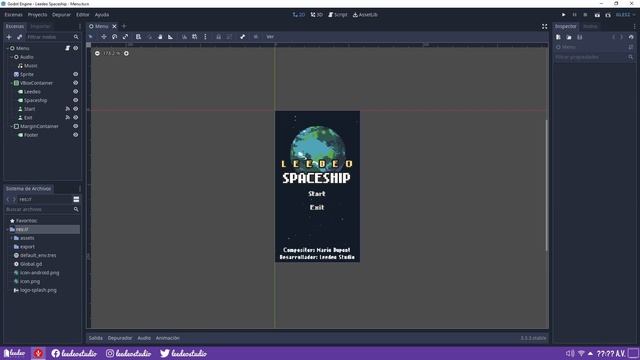Open the Proyecto menu
Screen dimensions: 640x360
(x=38, y=15)
